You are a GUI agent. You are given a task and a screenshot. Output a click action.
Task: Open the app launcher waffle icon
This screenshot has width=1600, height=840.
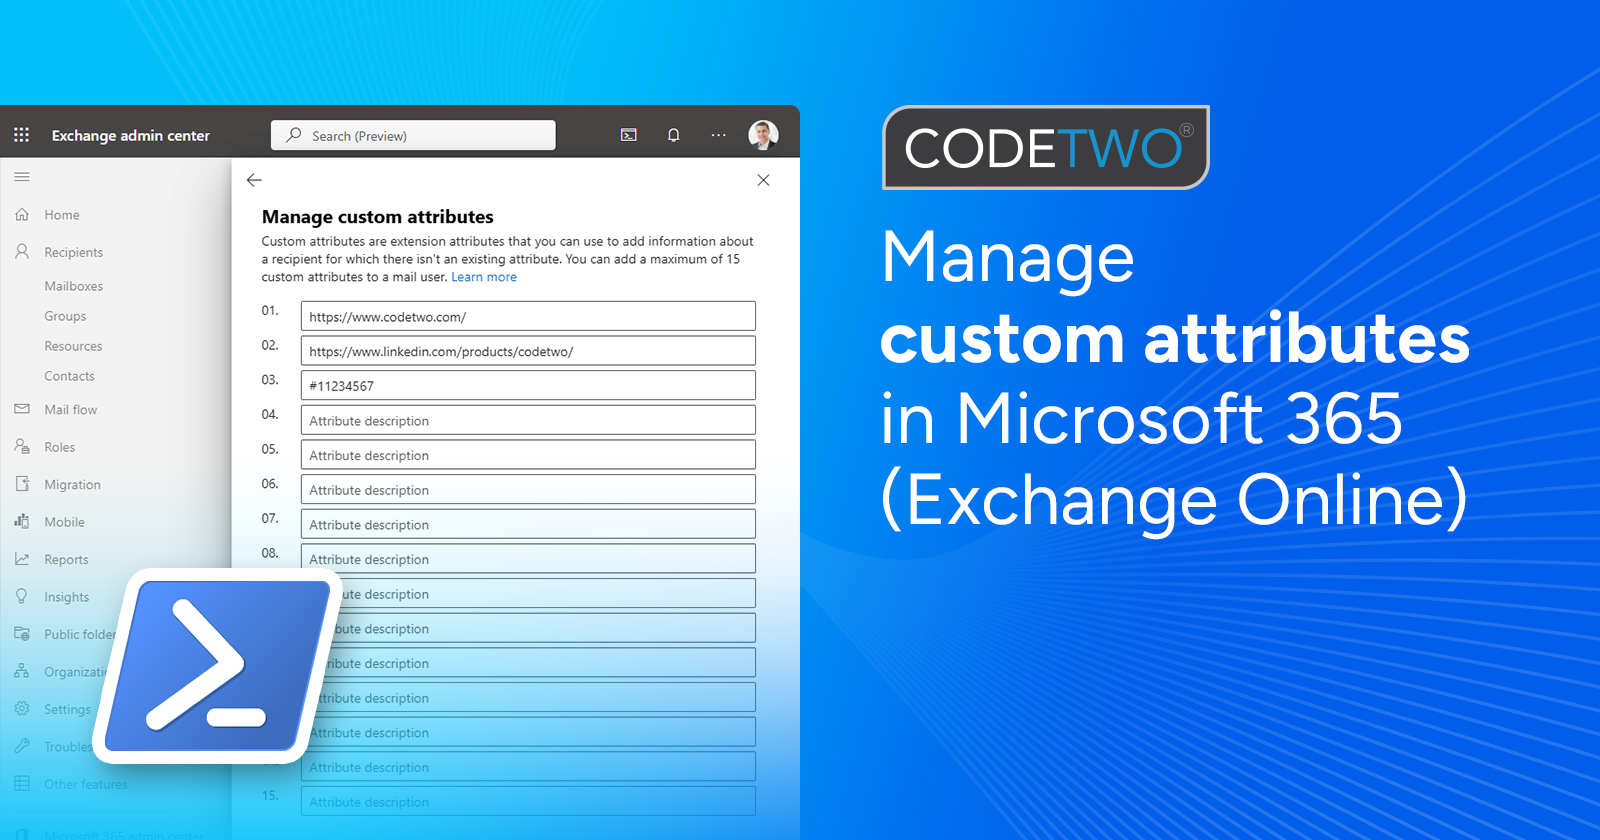click(22, 135)
